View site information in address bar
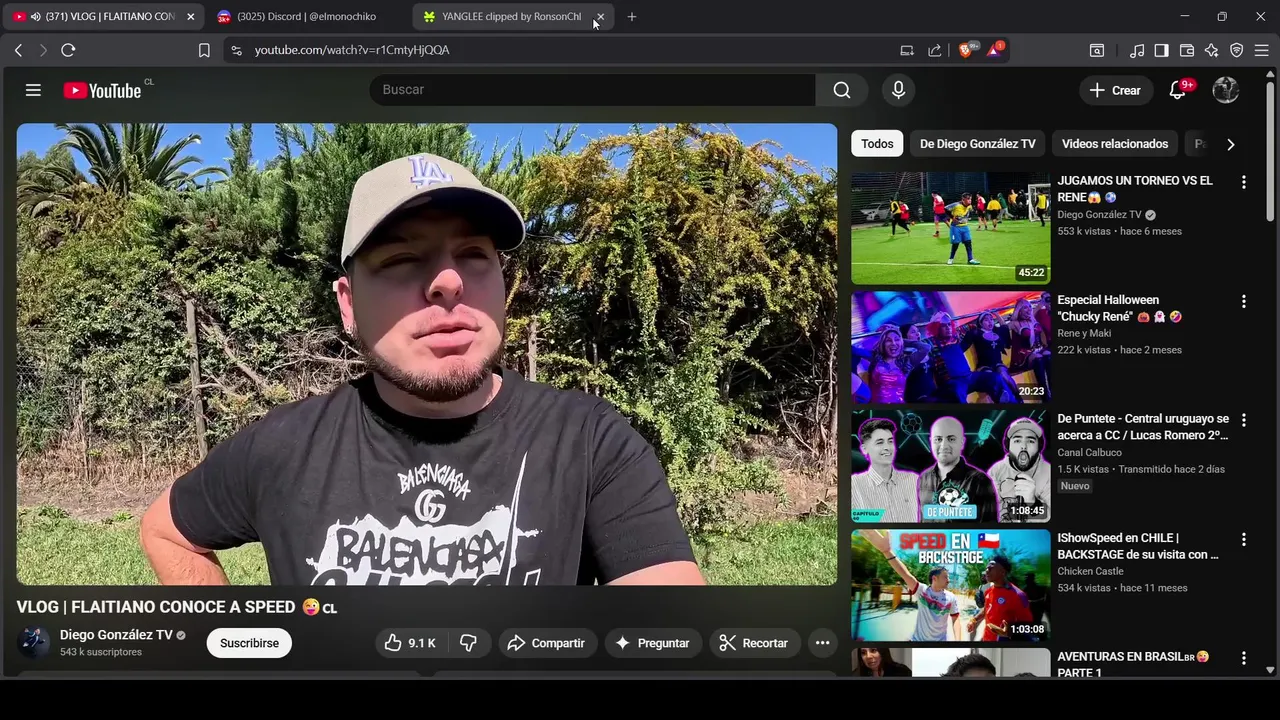The image size is (1280, 720). (x=236, y=50)
